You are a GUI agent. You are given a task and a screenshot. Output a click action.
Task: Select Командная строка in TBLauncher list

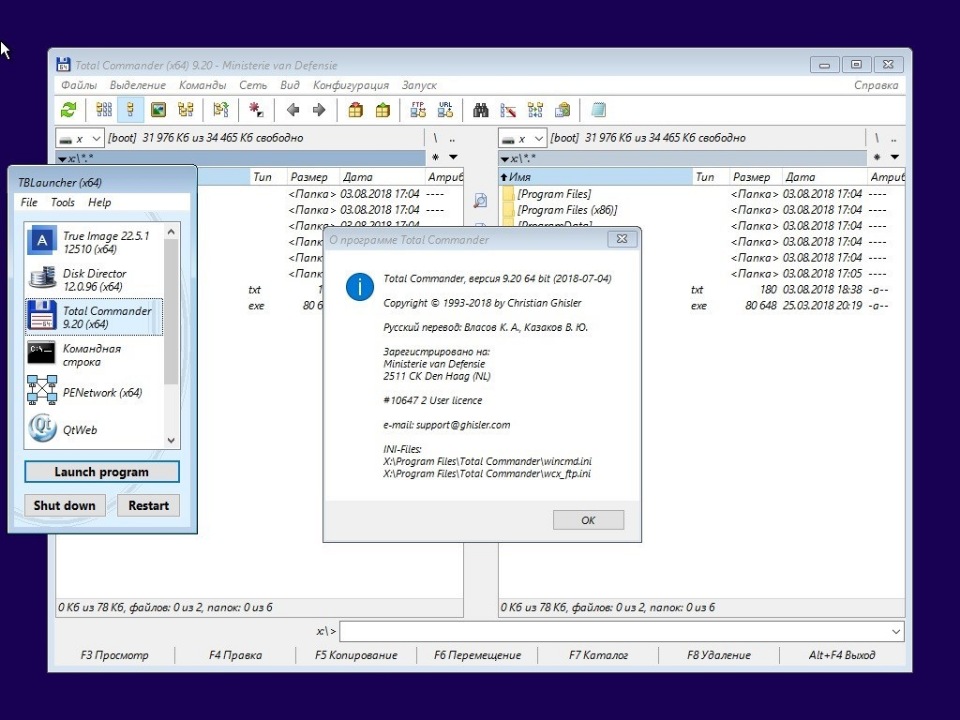pyautogui.click(x=94, y=355)
